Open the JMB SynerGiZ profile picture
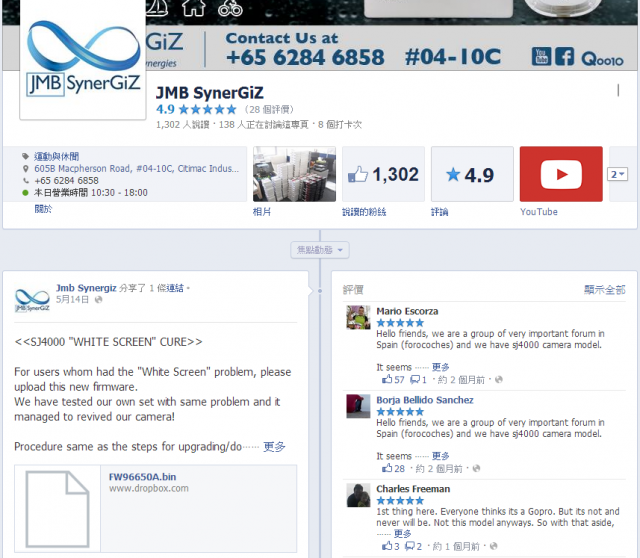This screenshot has height=558, width=640. click(x=83, y=59)
